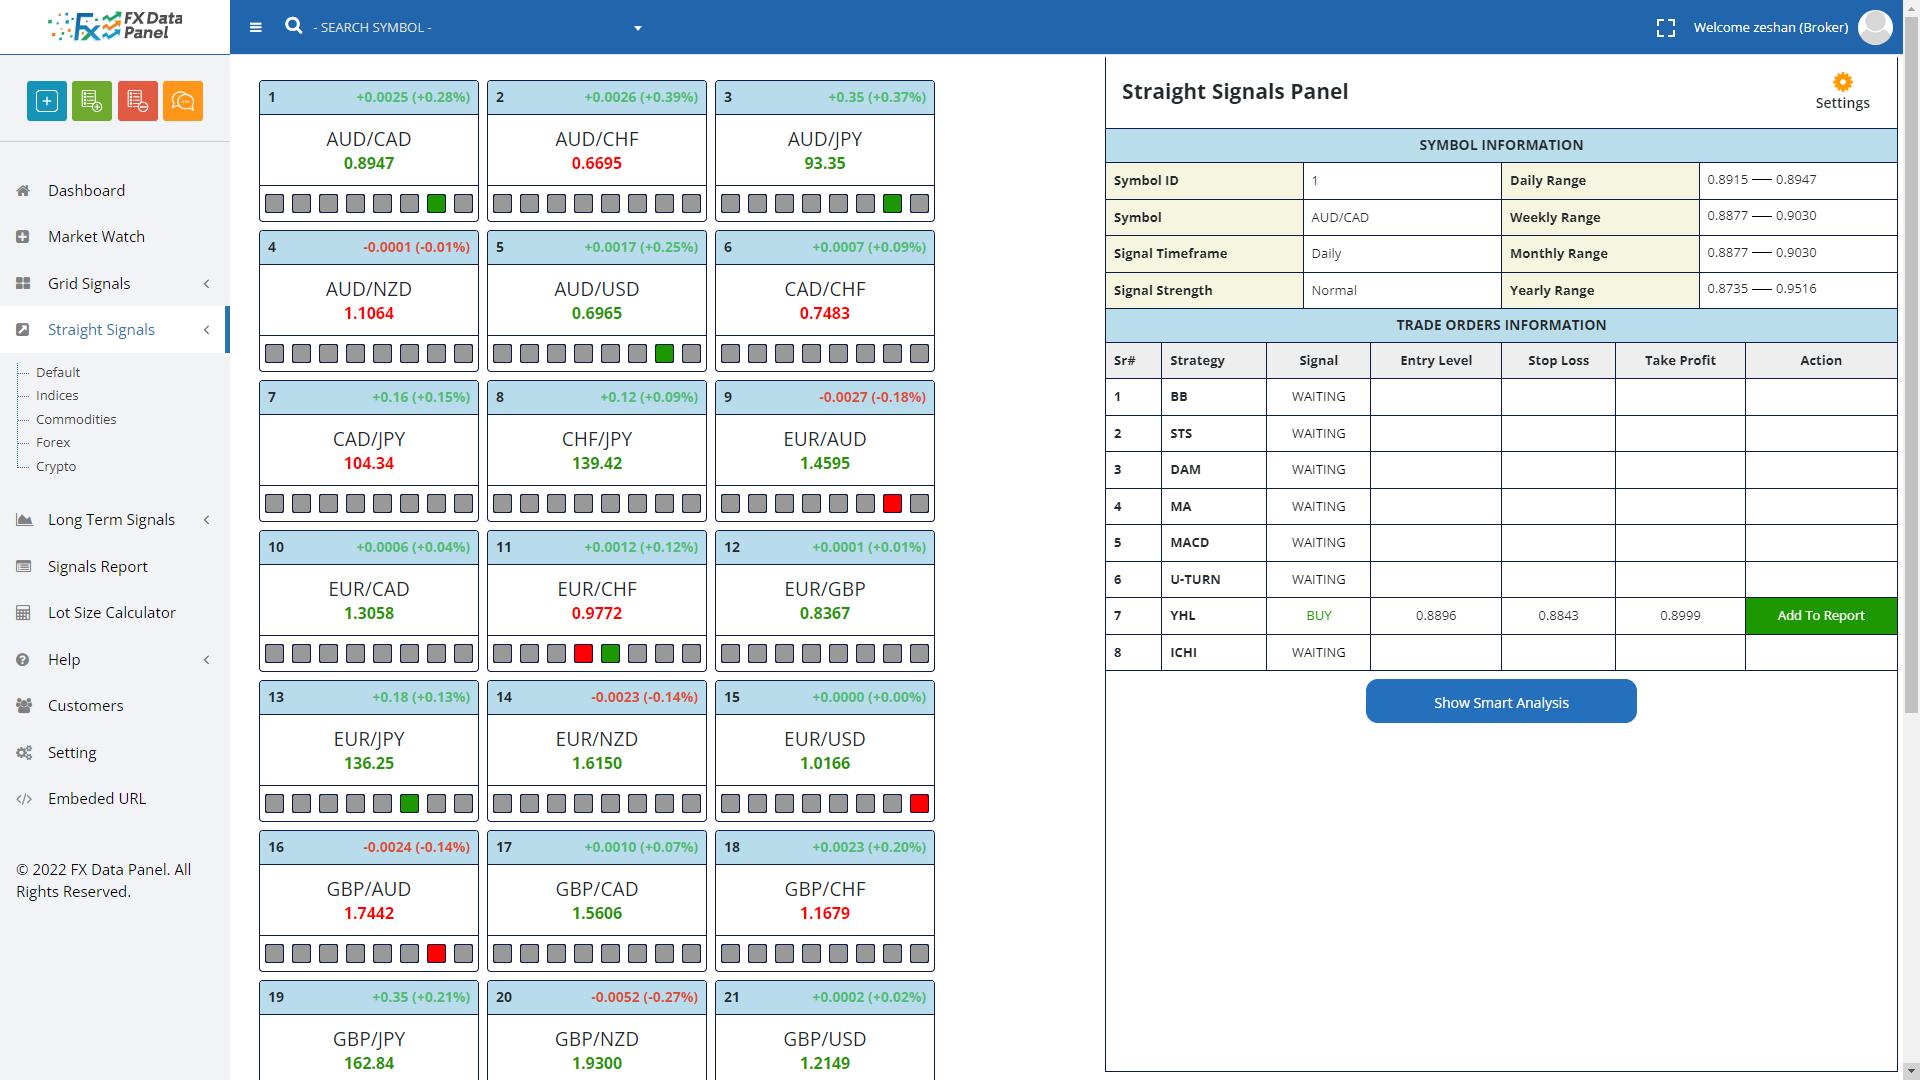Toggle the hamburger sidebar menu icon
This screenshot has height=1080, width=1920.
256,27
